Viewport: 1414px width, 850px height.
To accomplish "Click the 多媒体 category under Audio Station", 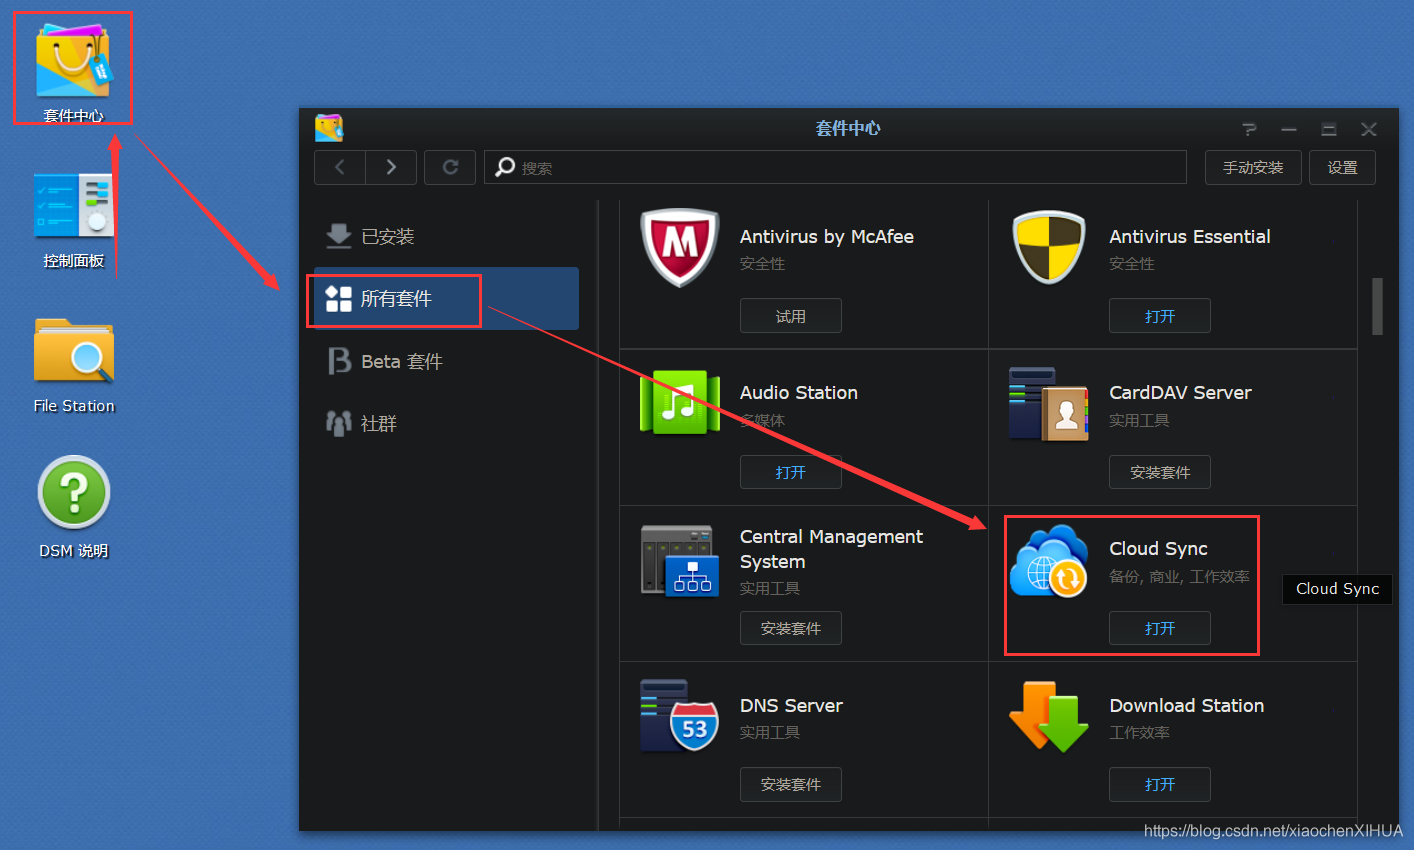I will pos(762,421).
